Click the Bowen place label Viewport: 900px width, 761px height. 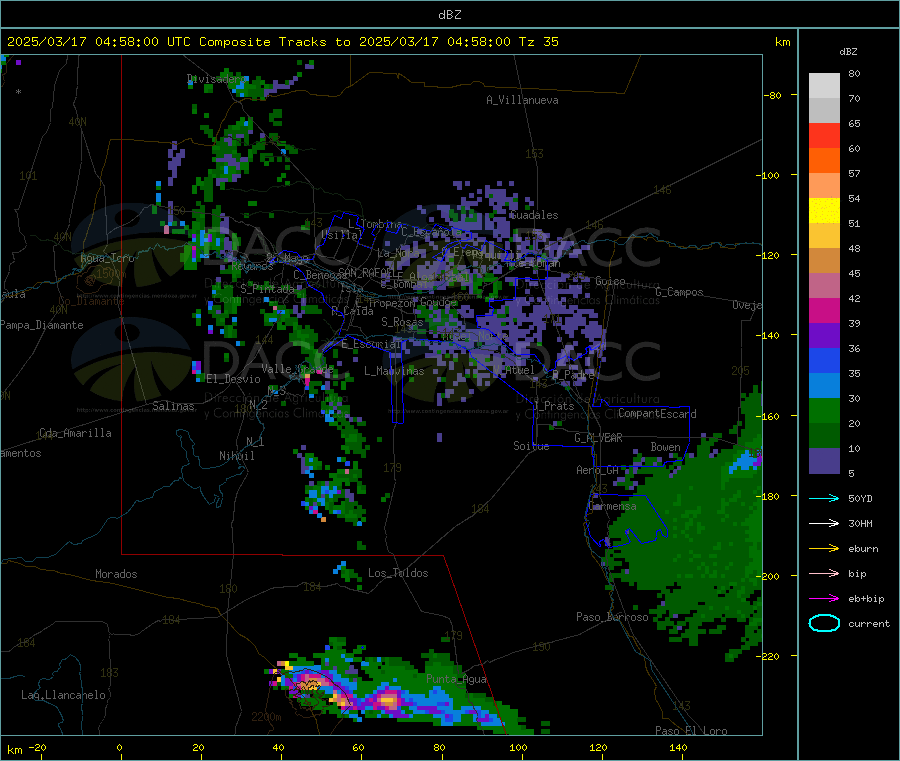click(665, 447)
